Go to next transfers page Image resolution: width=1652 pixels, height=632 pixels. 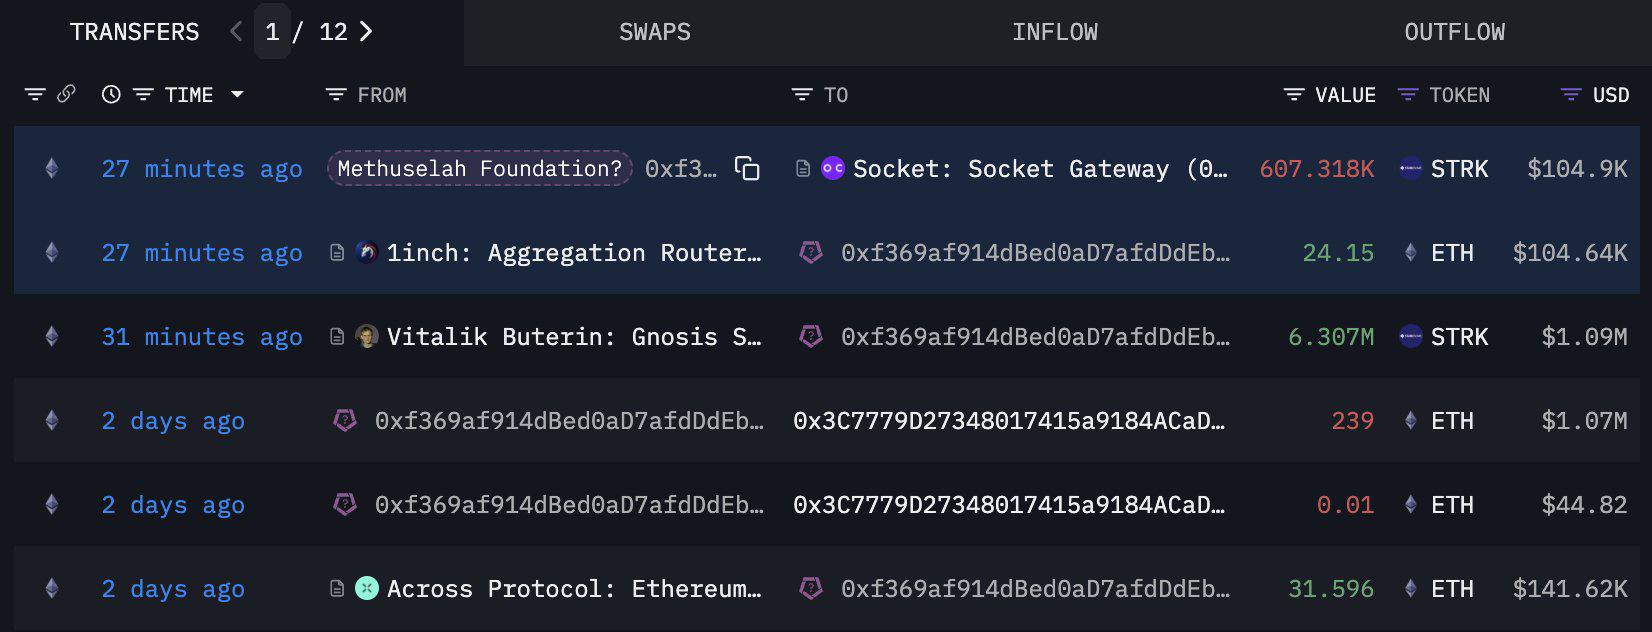click(x=366, y=32)
